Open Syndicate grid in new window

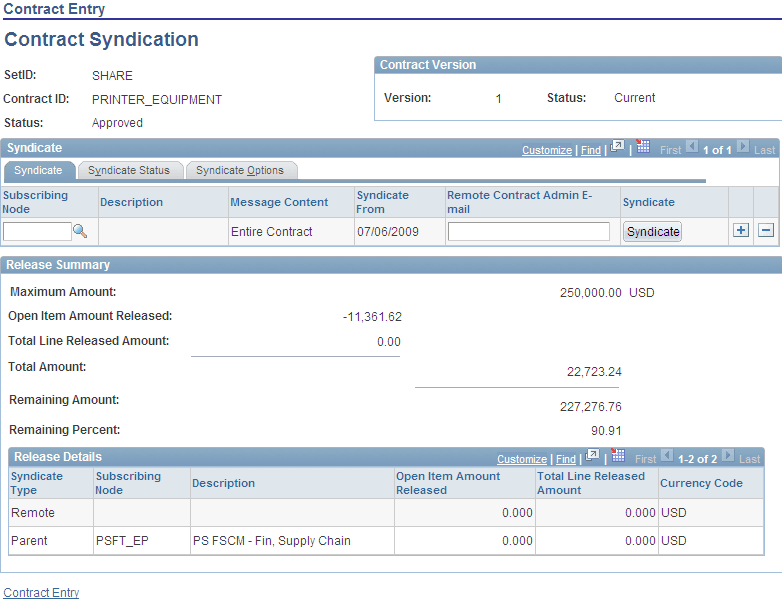click(617, 147)
